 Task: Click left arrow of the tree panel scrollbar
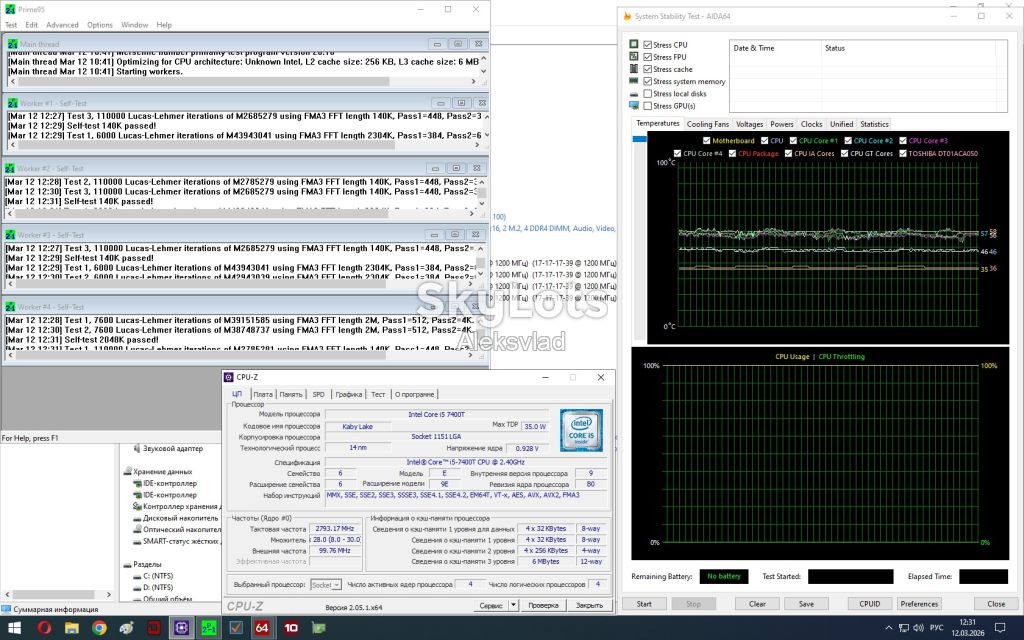coord(7,594)
